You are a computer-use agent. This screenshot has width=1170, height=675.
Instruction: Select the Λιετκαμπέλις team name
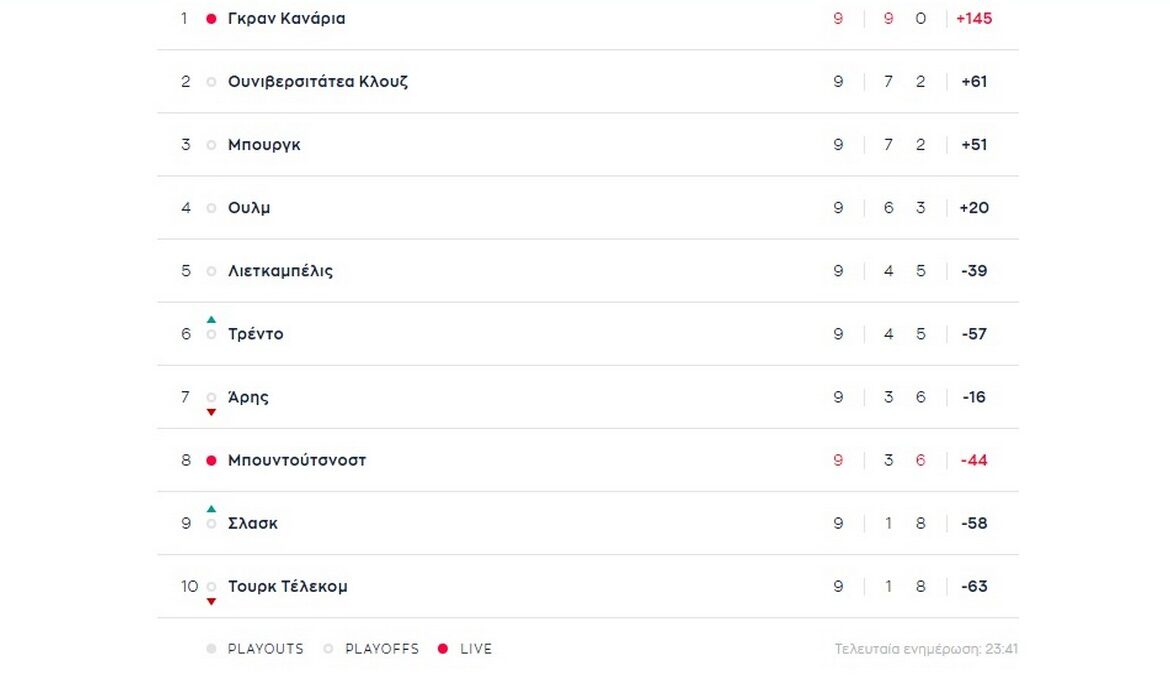pyautogui.click(x=280, y=271)
